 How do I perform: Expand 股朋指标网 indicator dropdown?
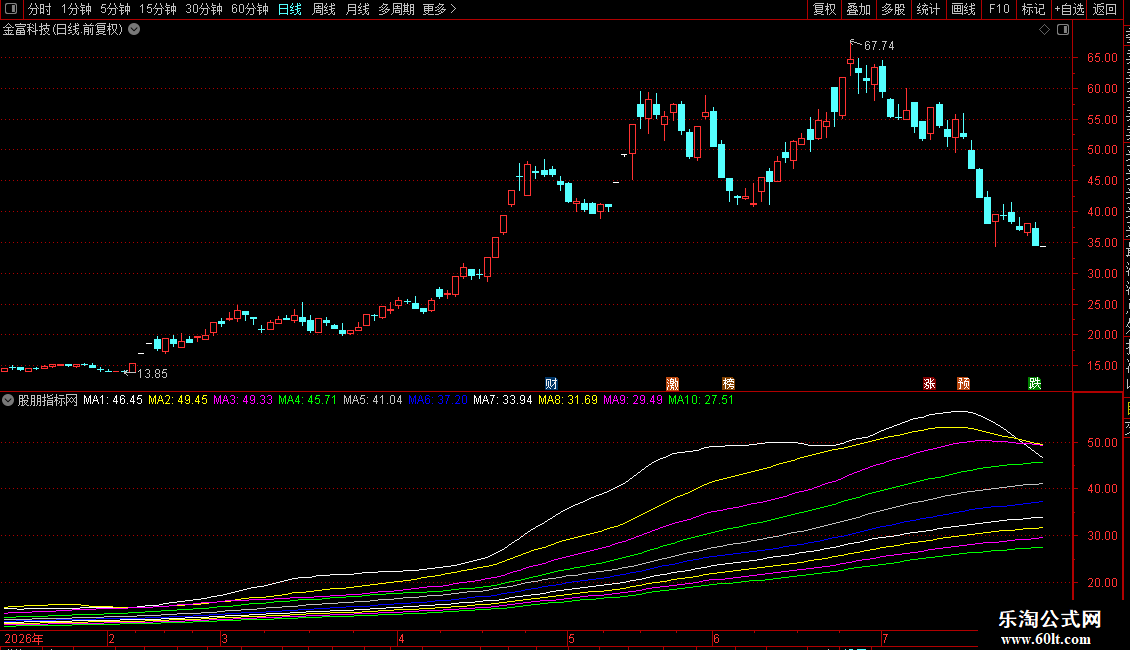[x=8, y=400]
